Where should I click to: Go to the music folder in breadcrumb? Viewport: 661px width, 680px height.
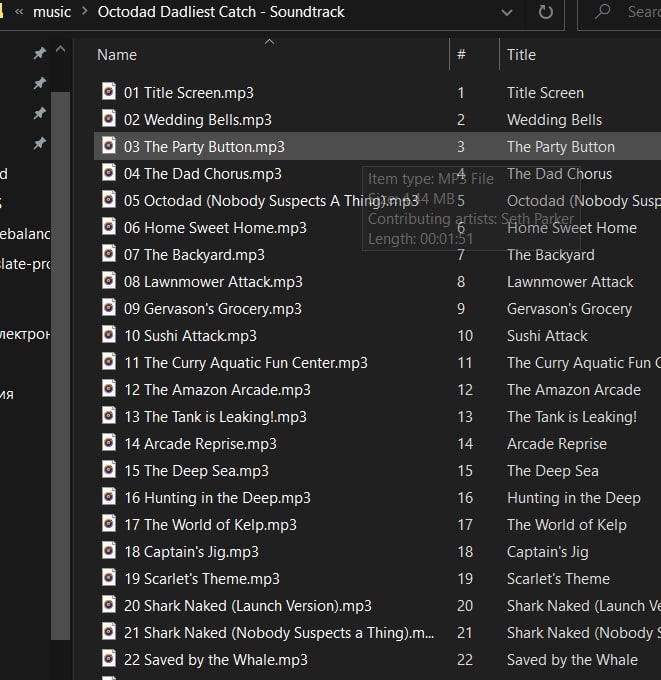click(52, 12)
